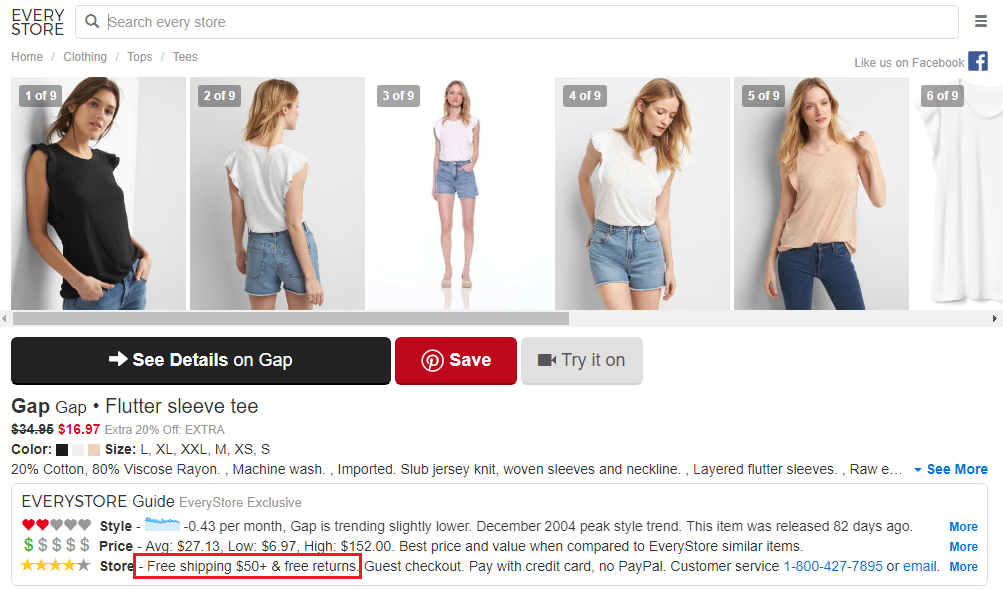
Task: Click the scrollbar right arrow
Action: click(995, 318)
